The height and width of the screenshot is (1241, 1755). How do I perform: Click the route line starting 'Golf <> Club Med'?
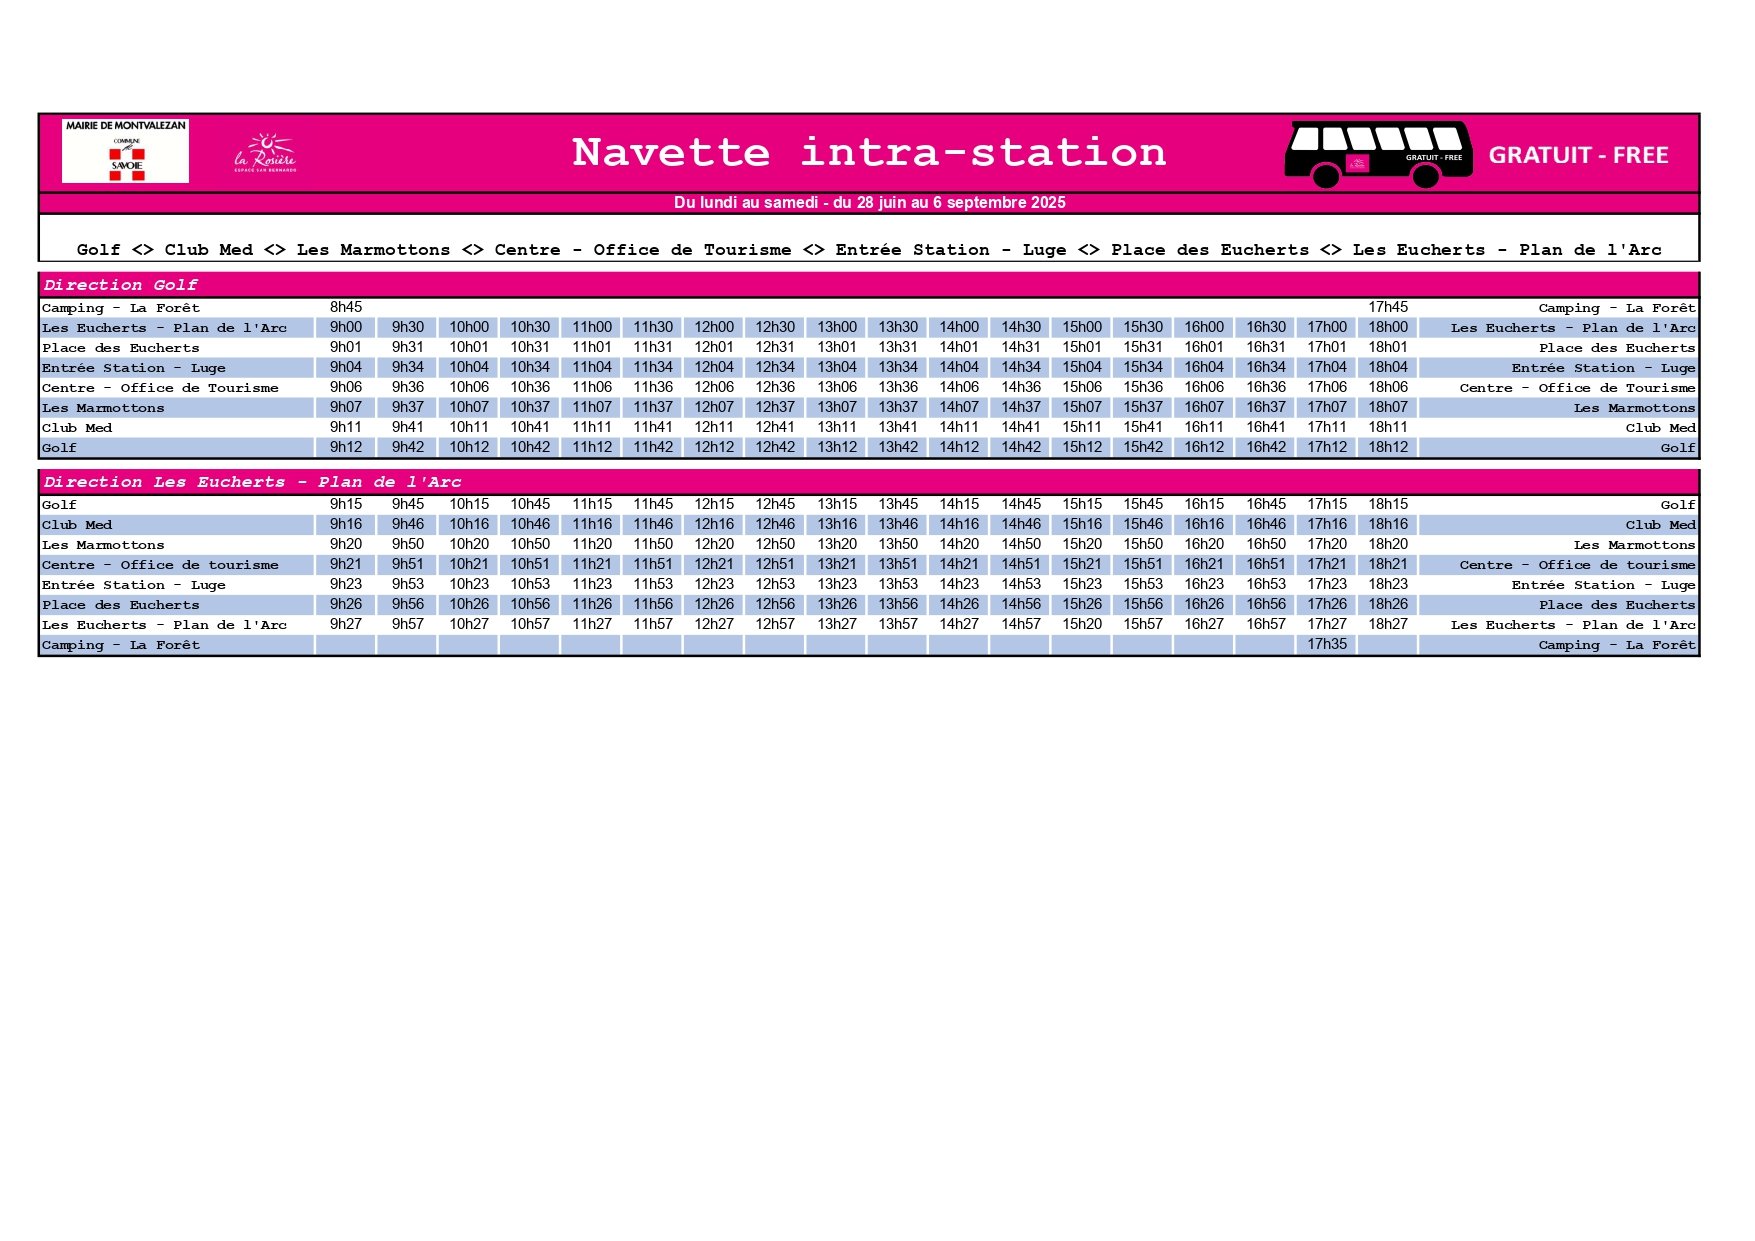[x=869, y=250]
